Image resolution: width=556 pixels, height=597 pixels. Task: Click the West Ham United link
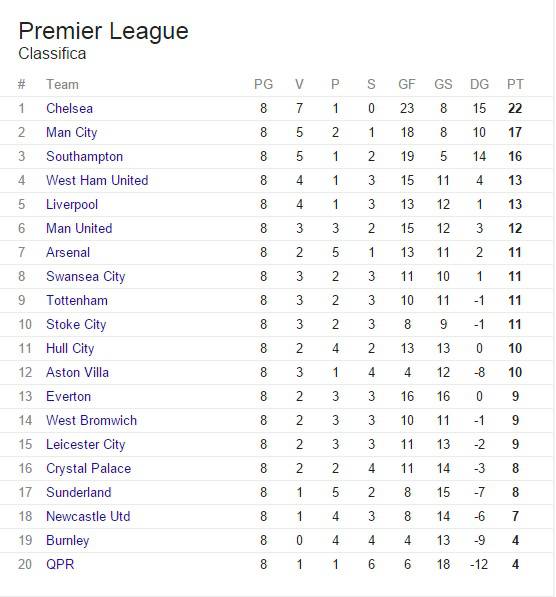(x=97, y=180)
